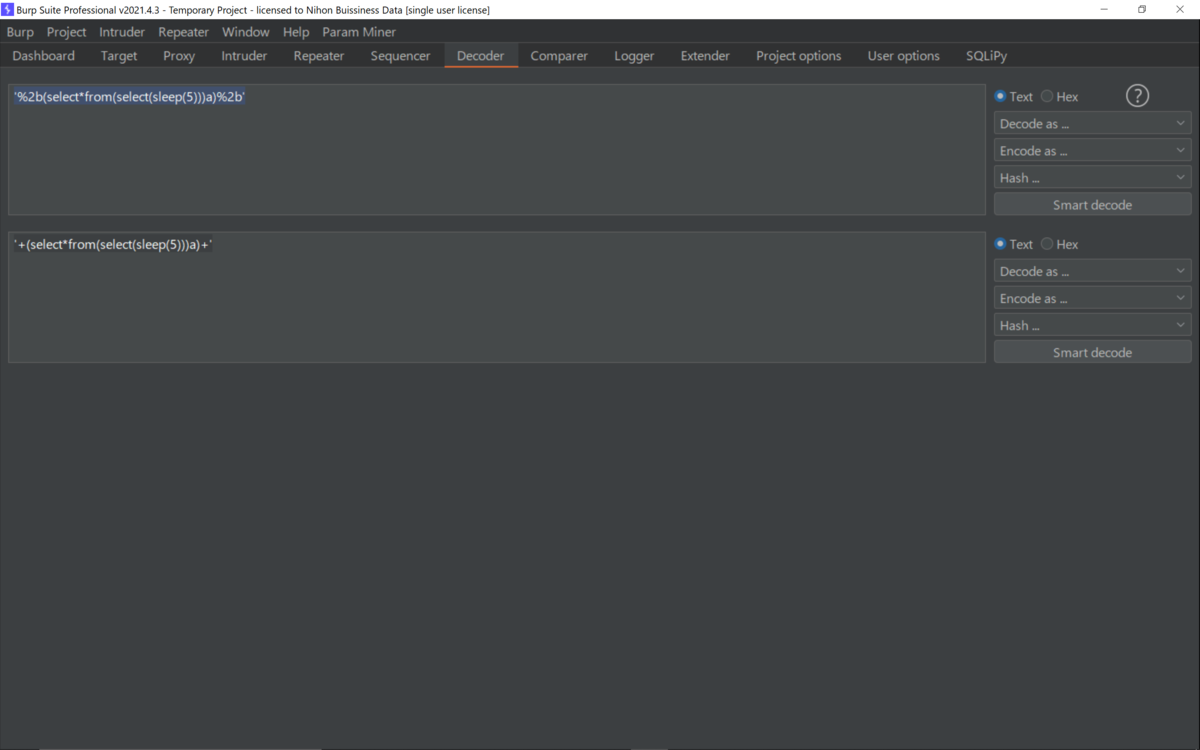Switch to the Logger tab
The width and height of the screenshot is (1200, 750).
tap(634, 56)
